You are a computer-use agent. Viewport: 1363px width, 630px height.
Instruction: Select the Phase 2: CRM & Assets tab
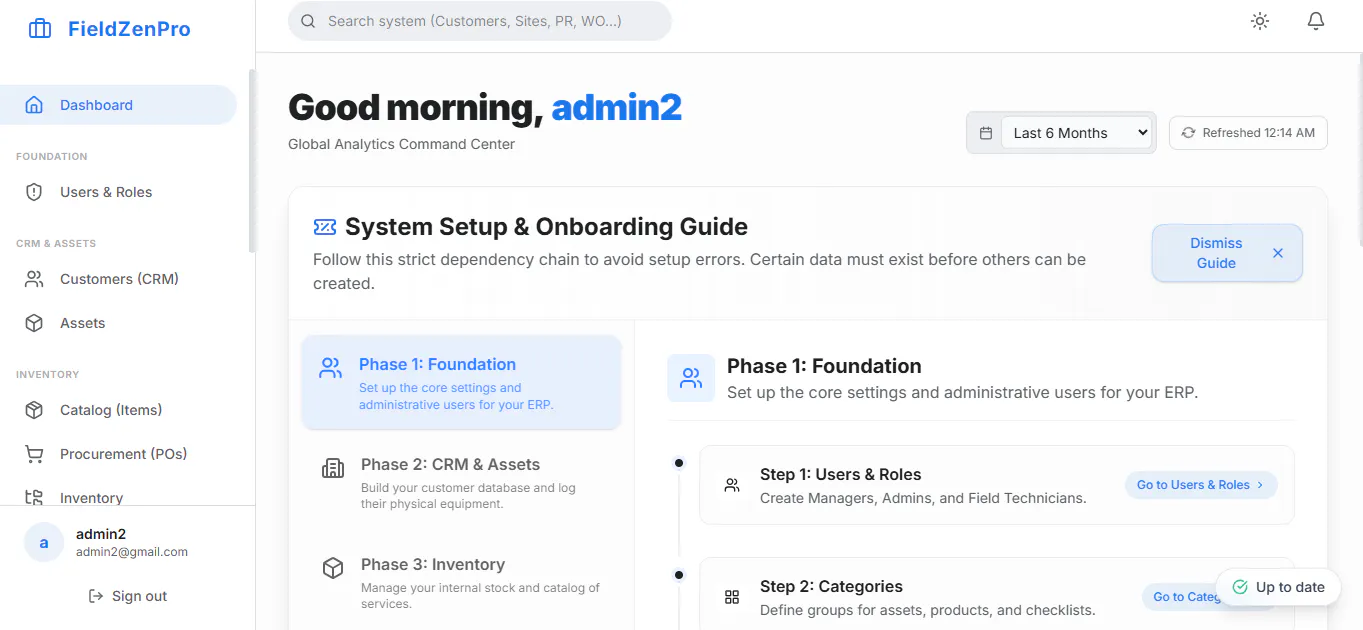461,482
